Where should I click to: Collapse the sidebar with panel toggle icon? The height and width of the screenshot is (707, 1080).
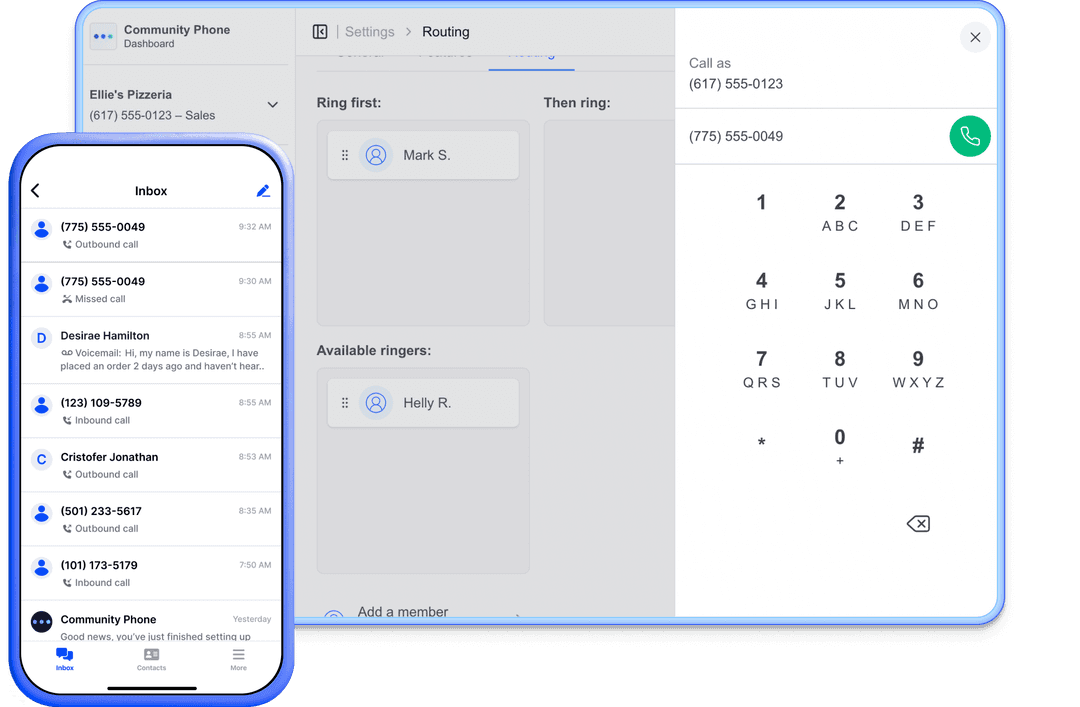(320, 32)
